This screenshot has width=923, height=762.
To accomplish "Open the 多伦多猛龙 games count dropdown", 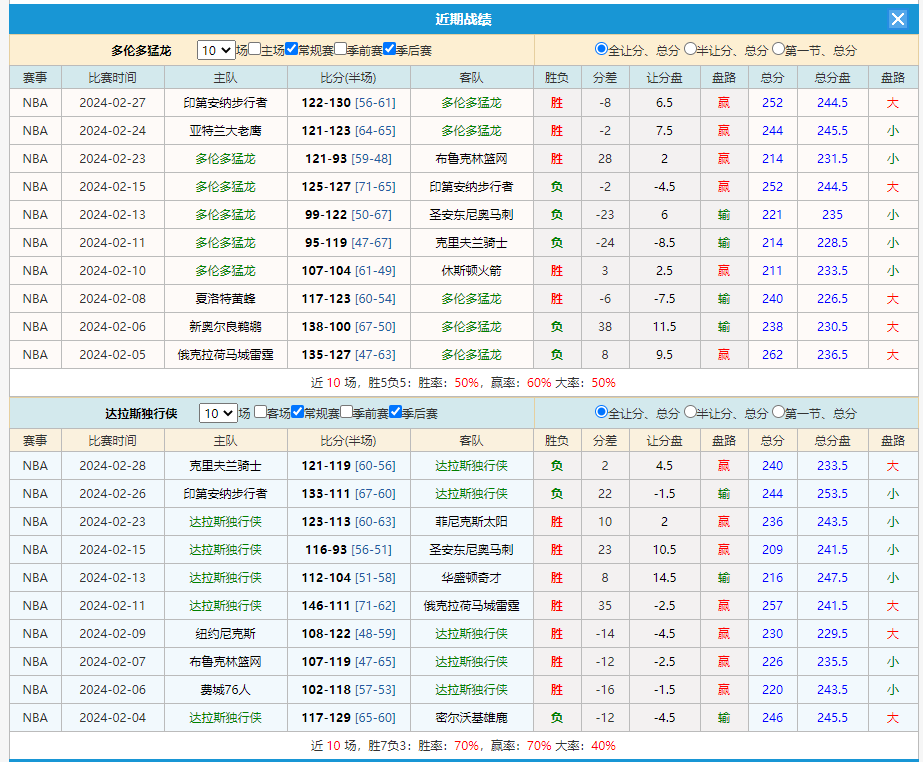I will coord(216,50).
